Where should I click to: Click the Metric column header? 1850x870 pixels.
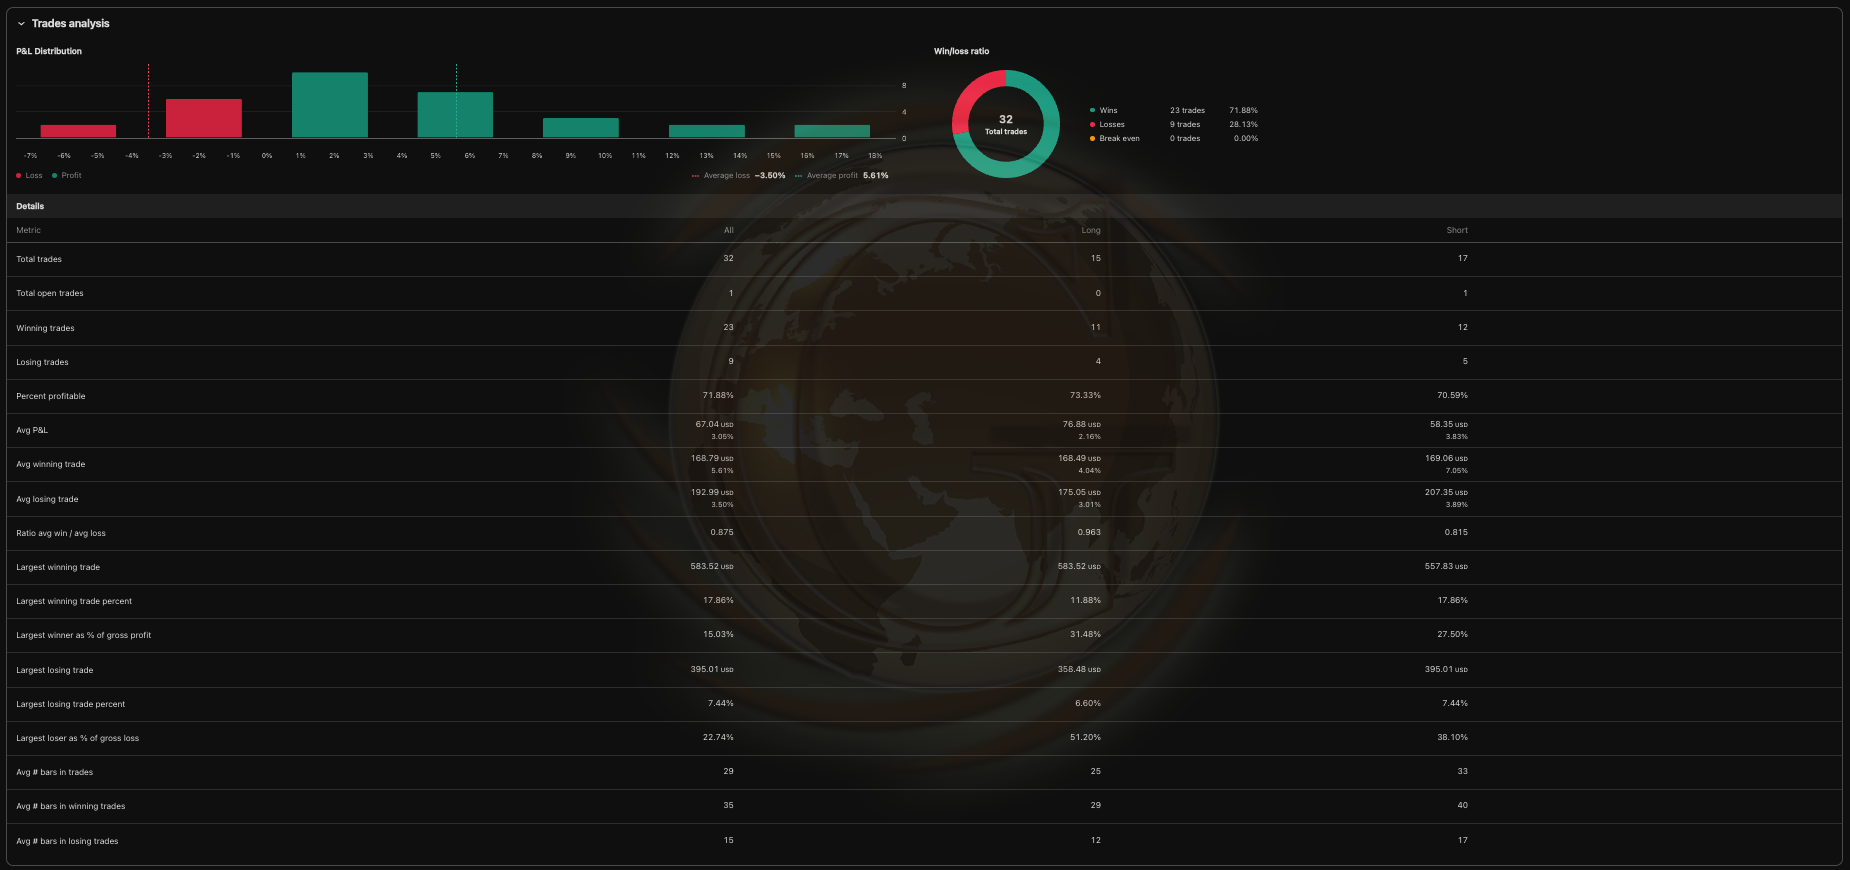click(x=28, y=231)
